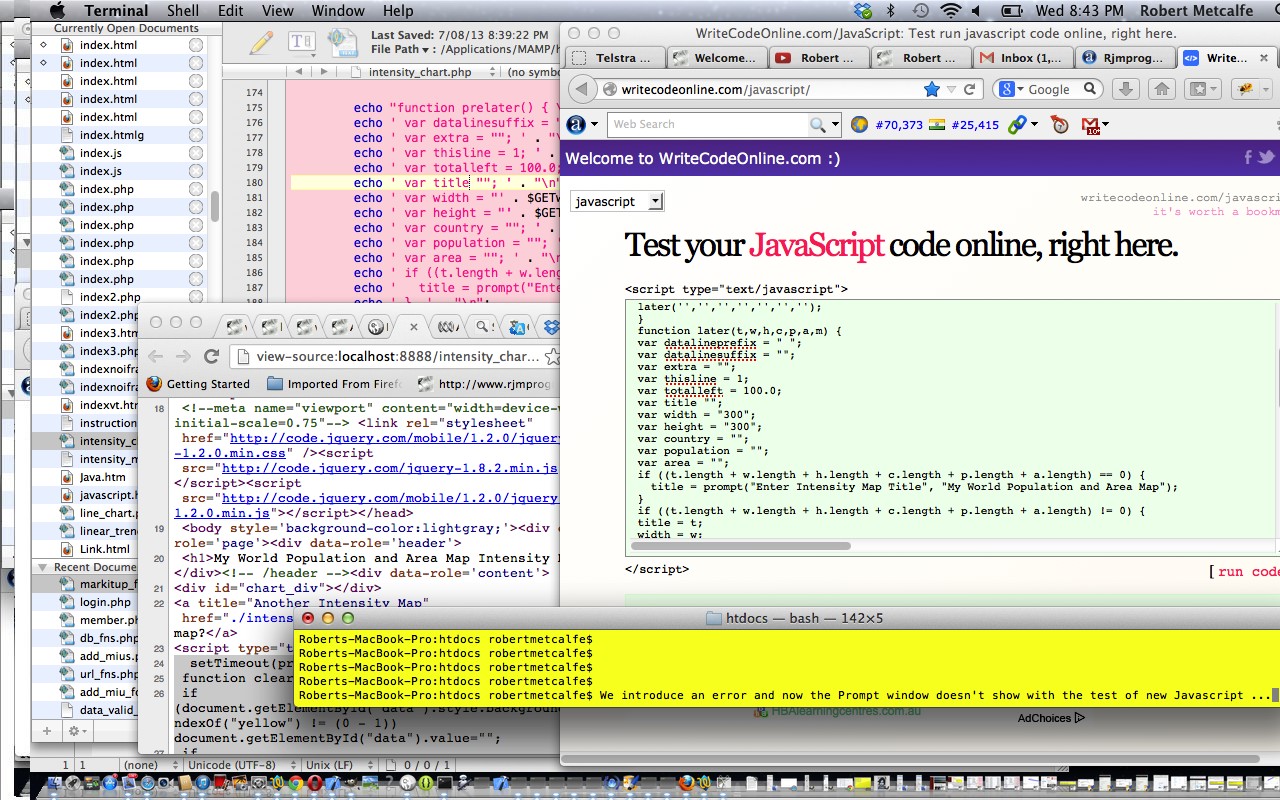Open gear action menu below TextWrangler documents list

pos(75,732)
